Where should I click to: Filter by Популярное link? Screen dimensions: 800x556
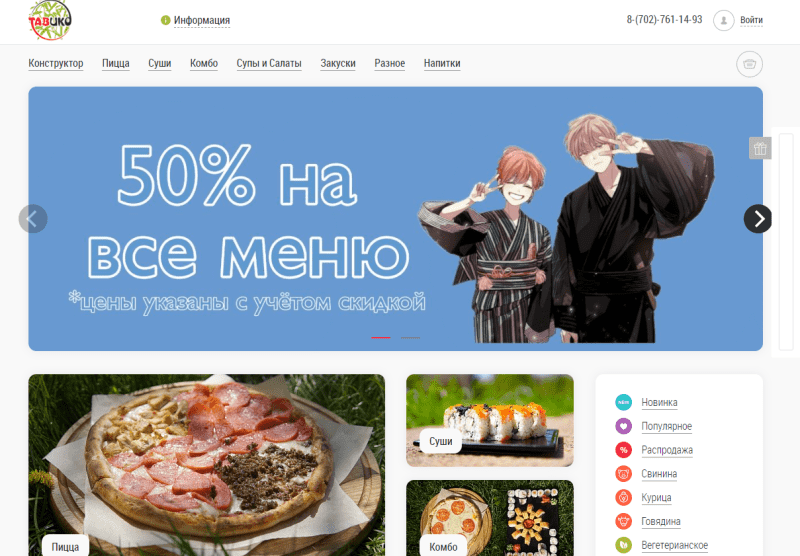[x=666, y=426]
